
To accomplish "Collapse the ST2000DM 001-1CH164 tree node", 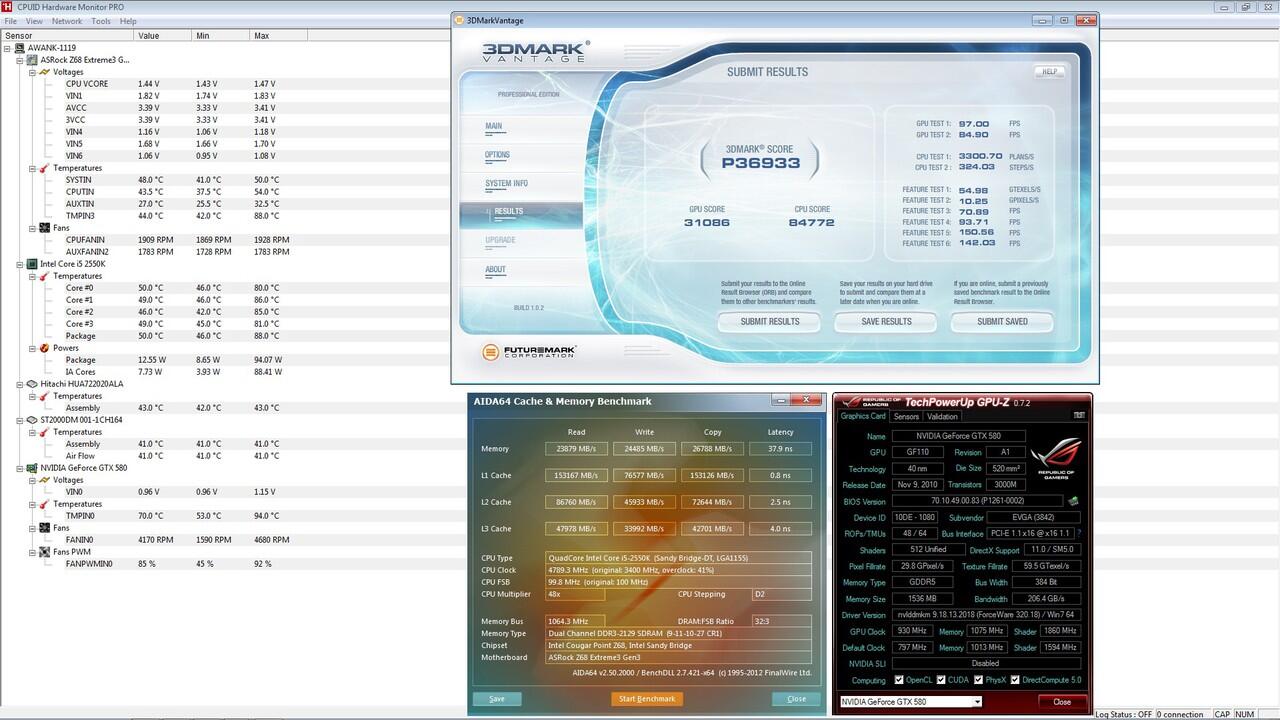I will click(20, 420).
